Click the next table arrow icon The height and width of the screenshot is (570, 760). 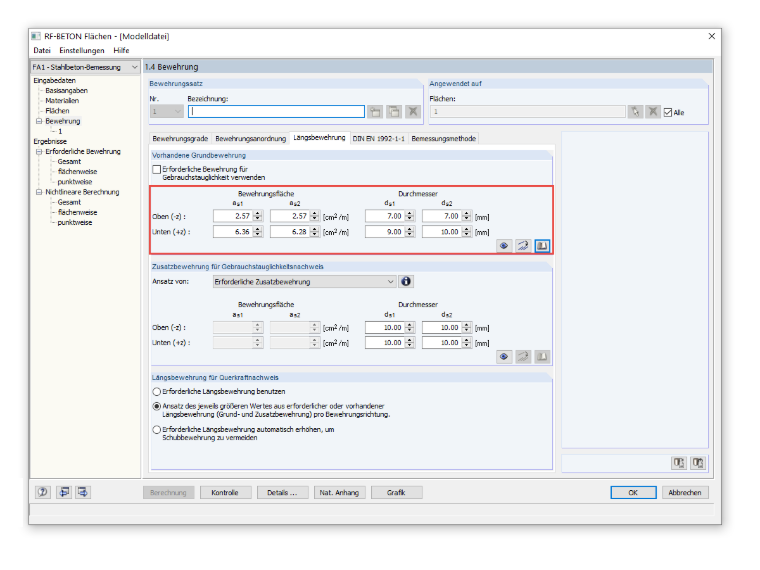(83, 492)
